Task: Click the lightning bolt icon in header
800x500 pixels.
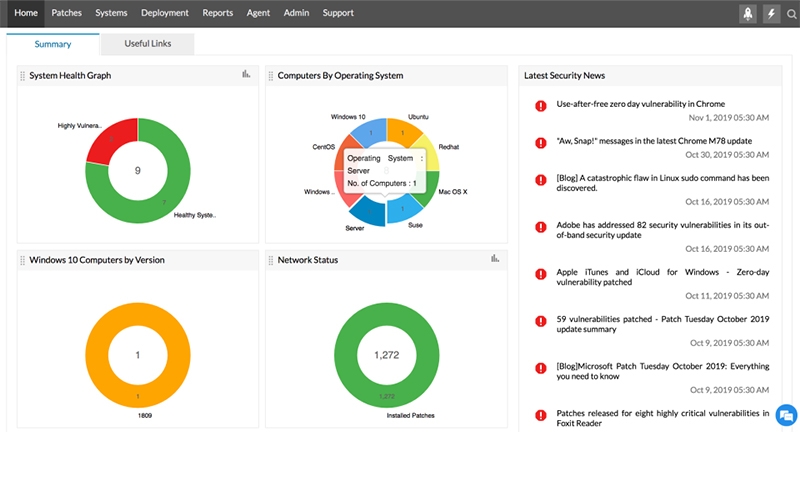Action: [771, 13]
